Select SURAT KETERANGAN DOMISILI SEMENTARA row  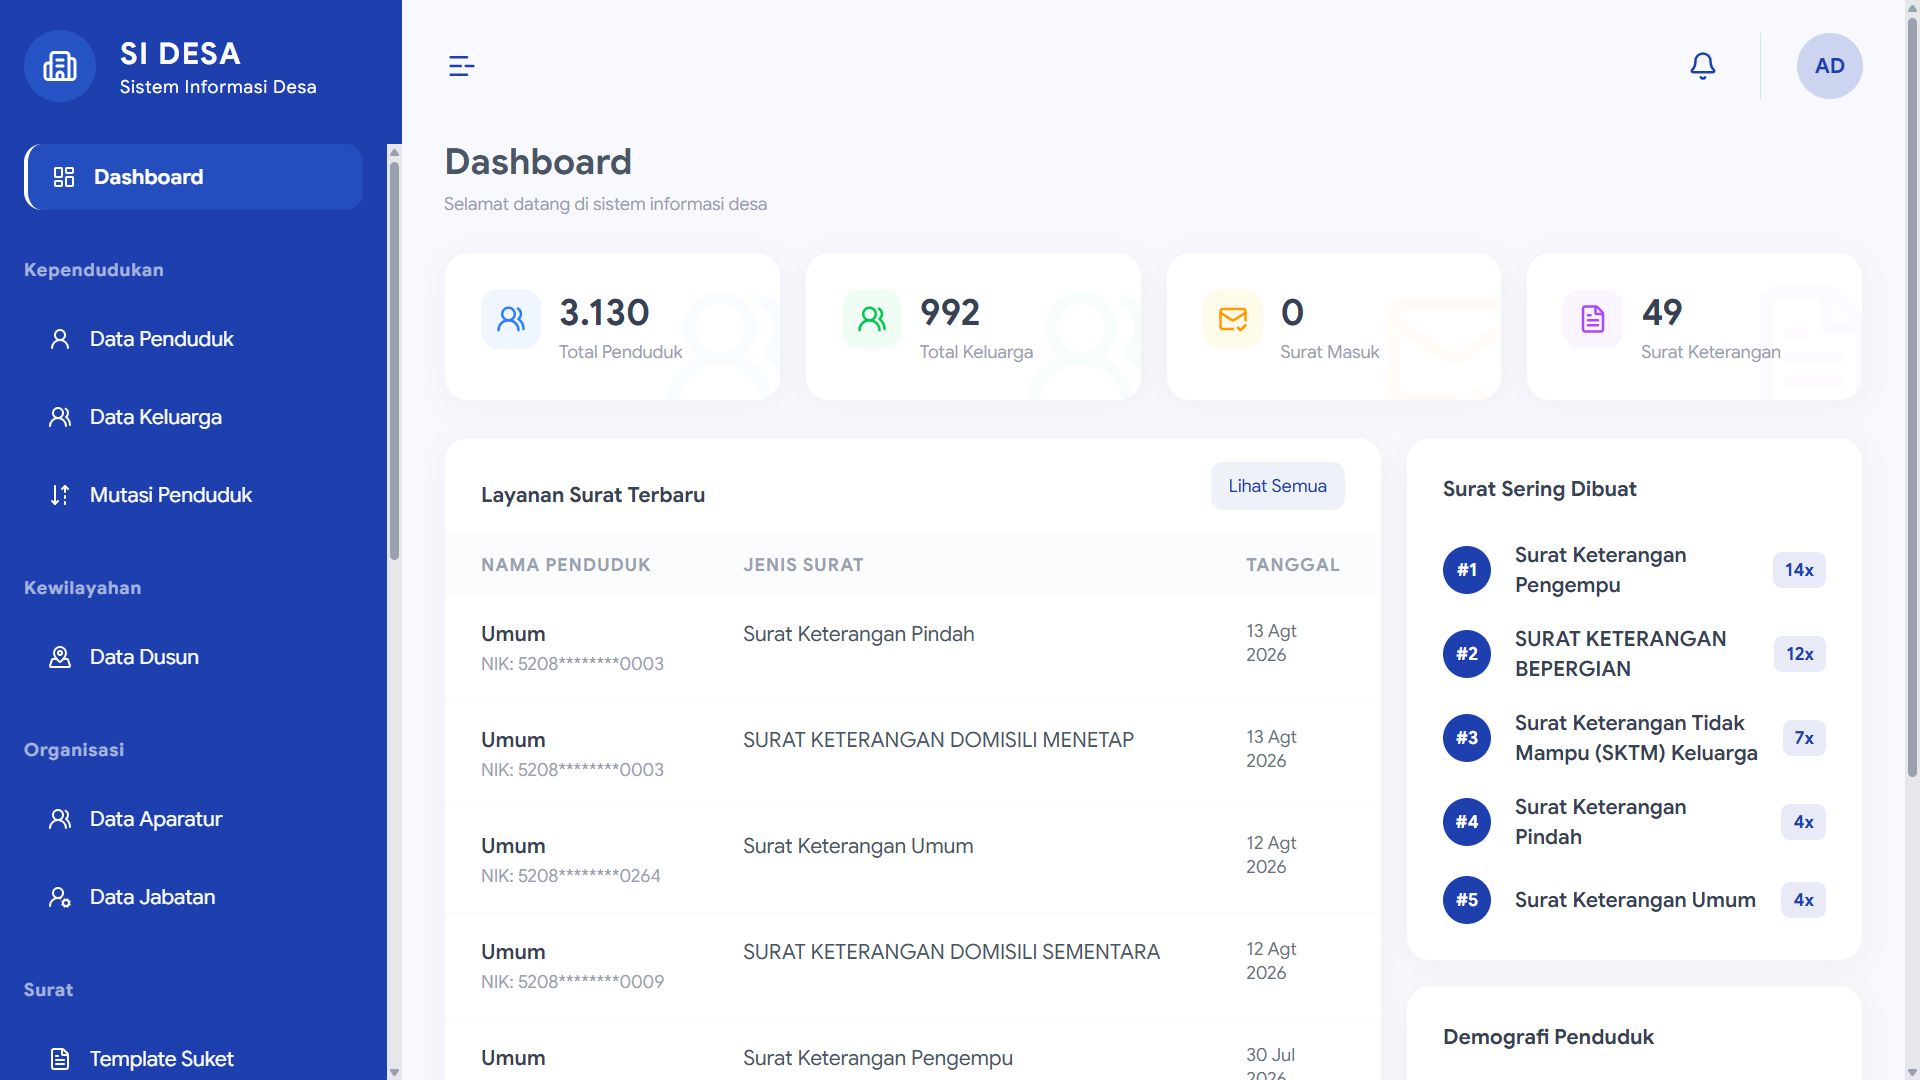click(x=912, y=966)
